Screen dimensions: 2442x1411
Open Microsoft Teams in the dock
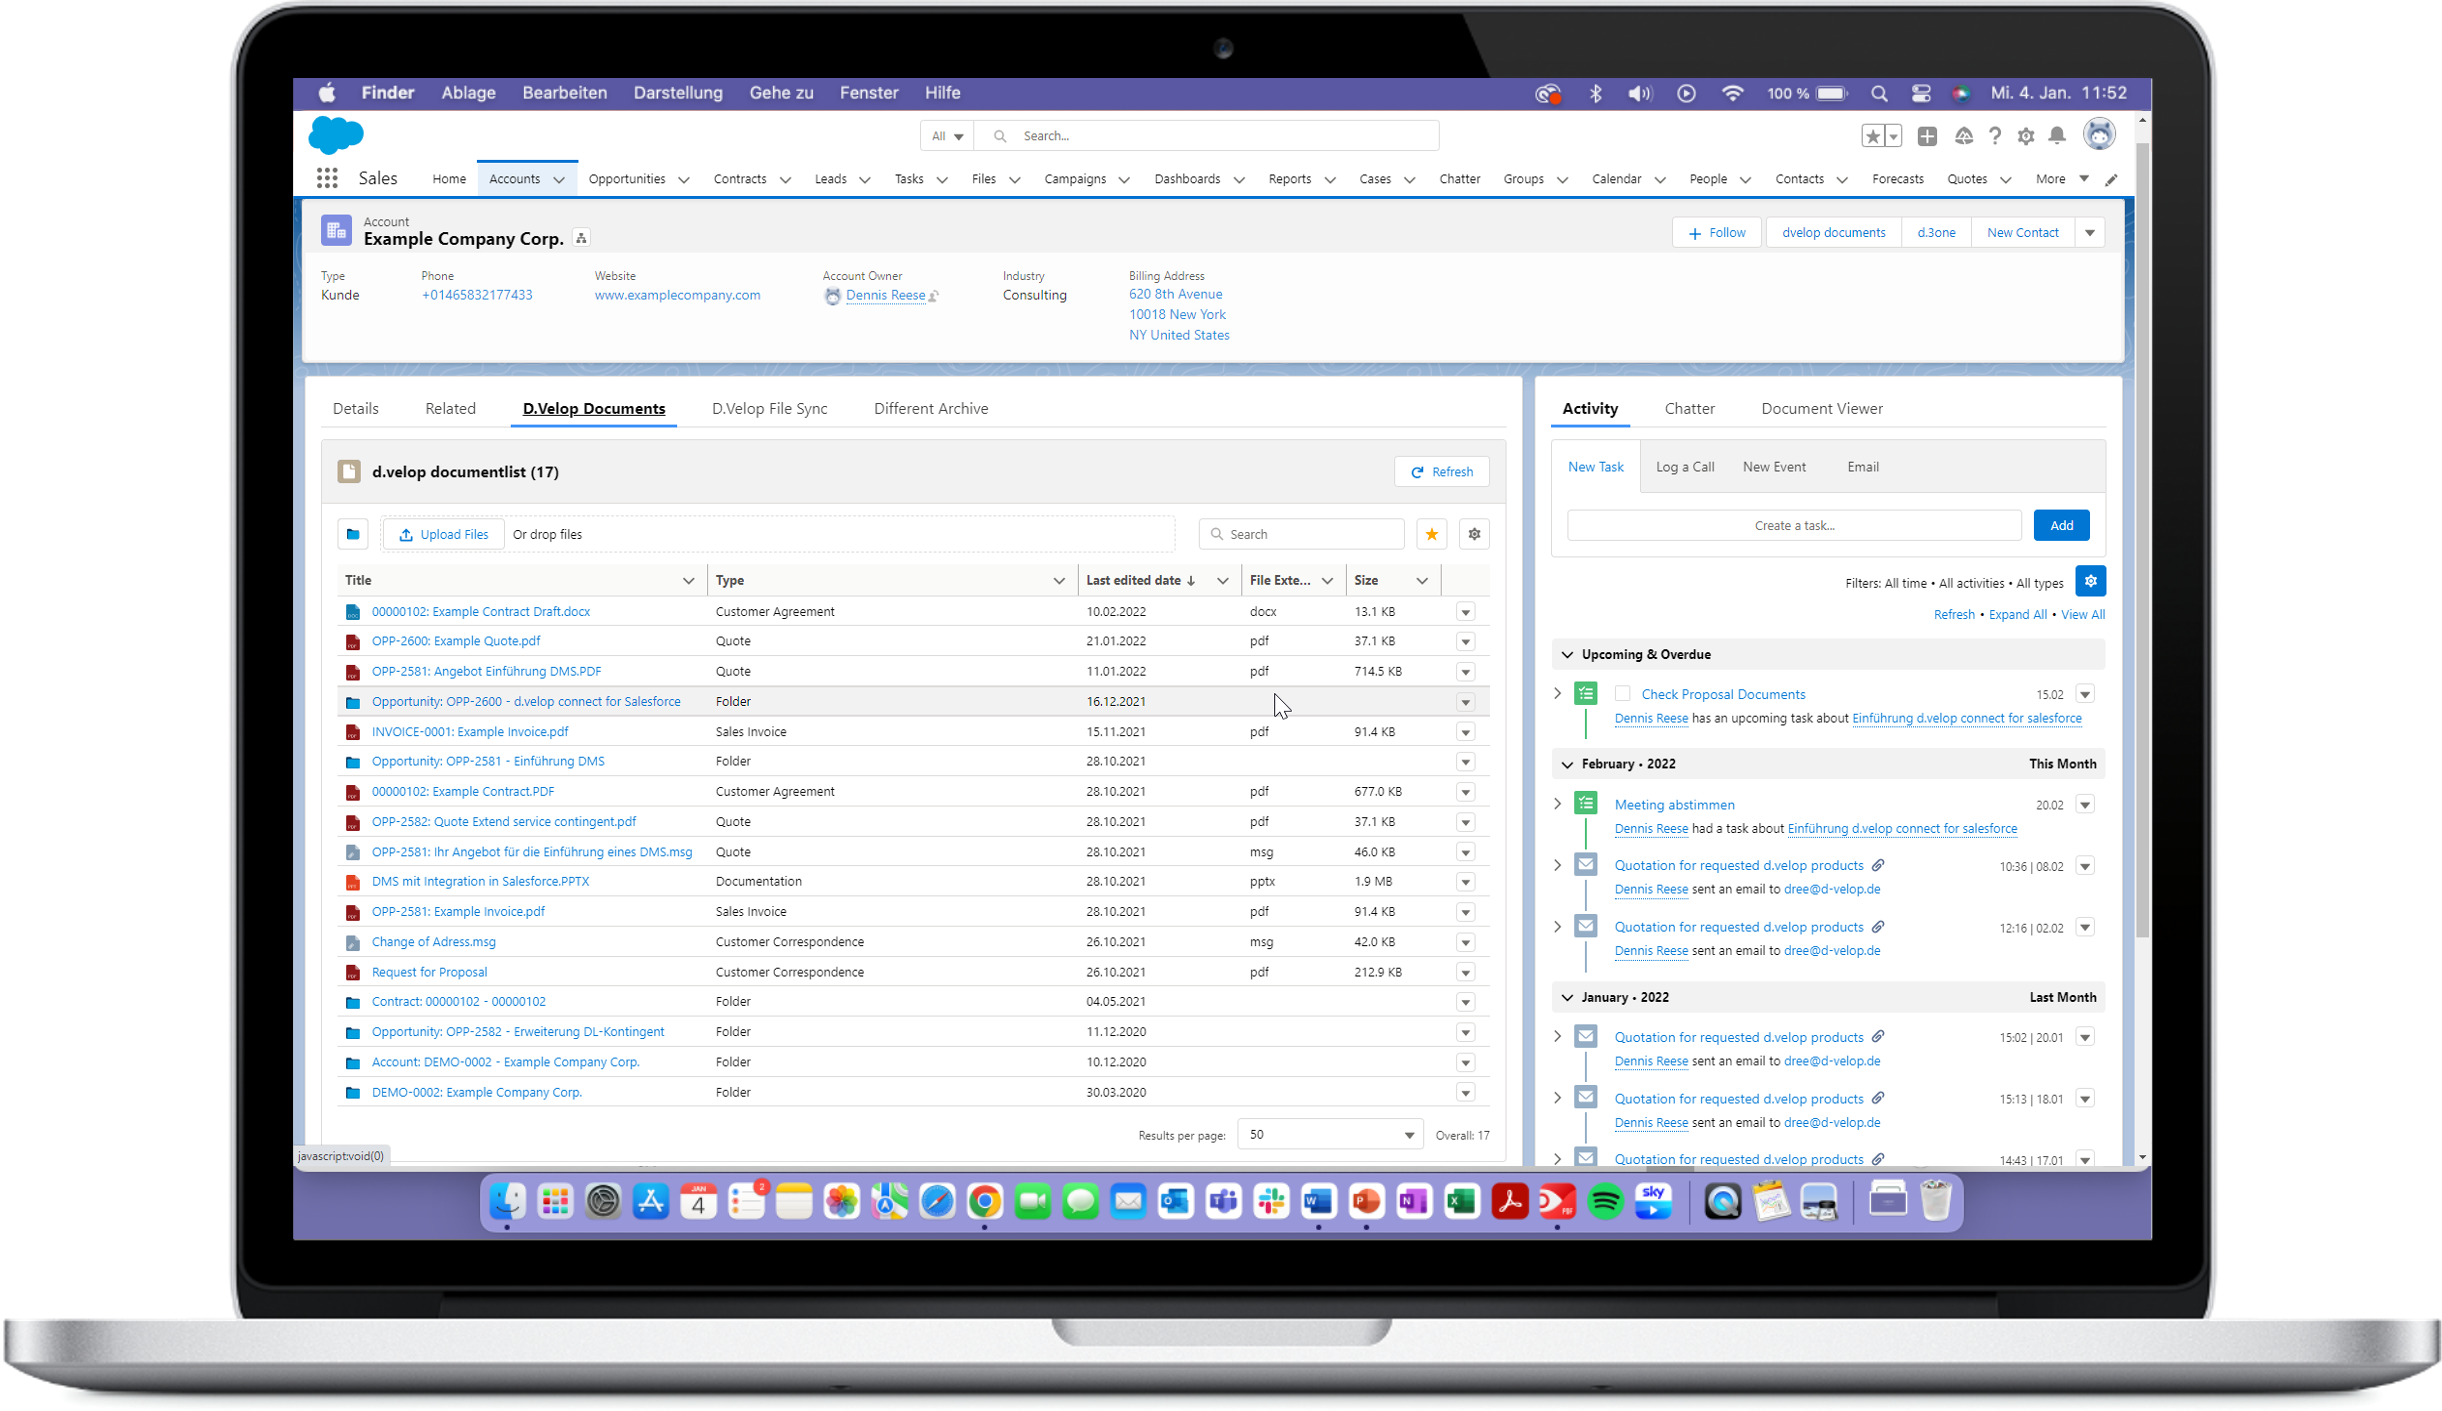[x=1224, y=1201]
